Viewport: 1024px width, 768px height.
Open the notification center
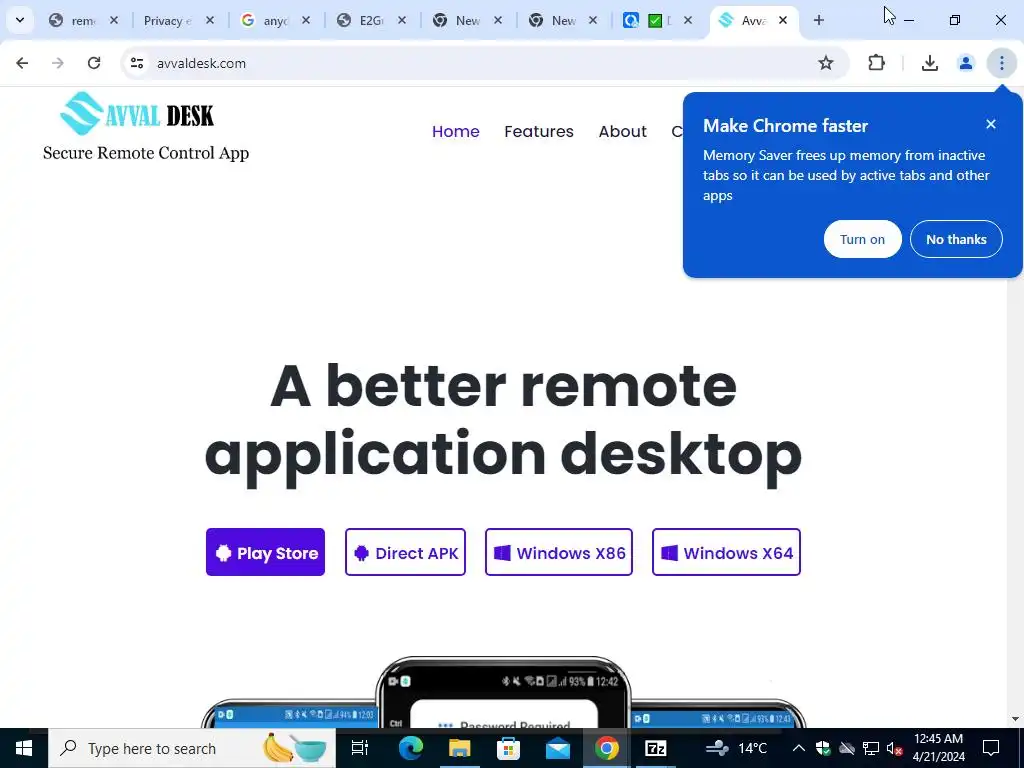tap(991, 748)
